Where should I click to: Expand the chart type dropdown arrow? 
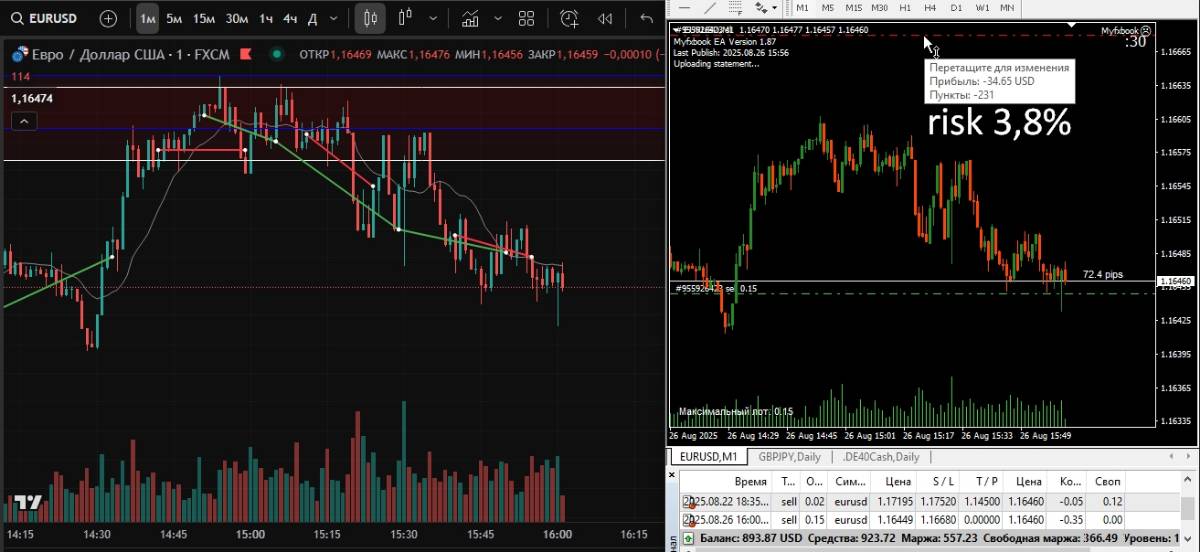click(x=431, y=18)
